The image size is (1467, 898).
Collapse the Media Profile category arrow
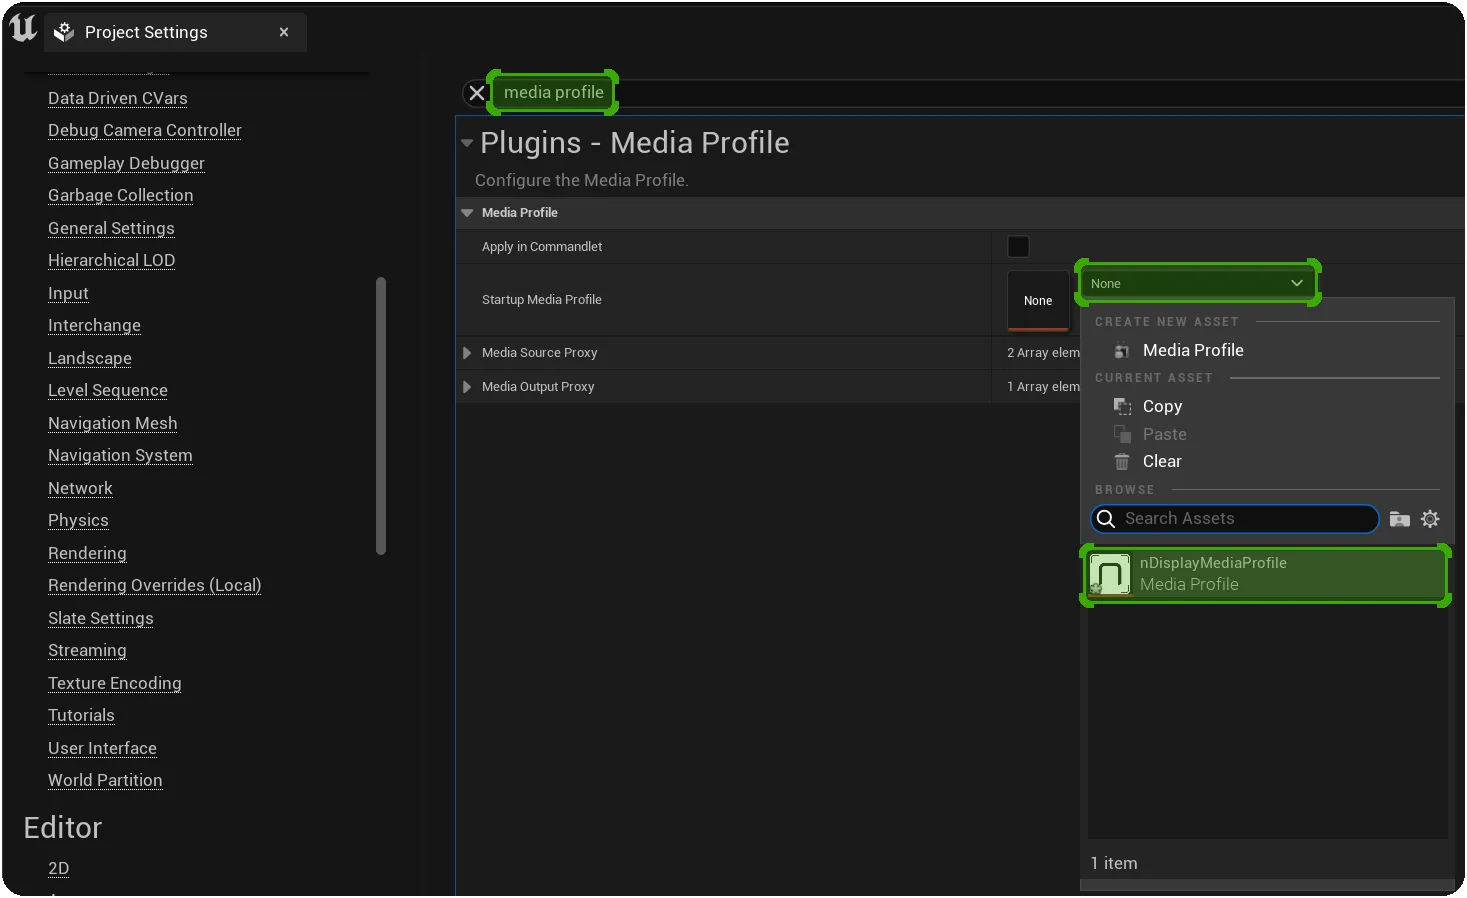coord(467,213)
